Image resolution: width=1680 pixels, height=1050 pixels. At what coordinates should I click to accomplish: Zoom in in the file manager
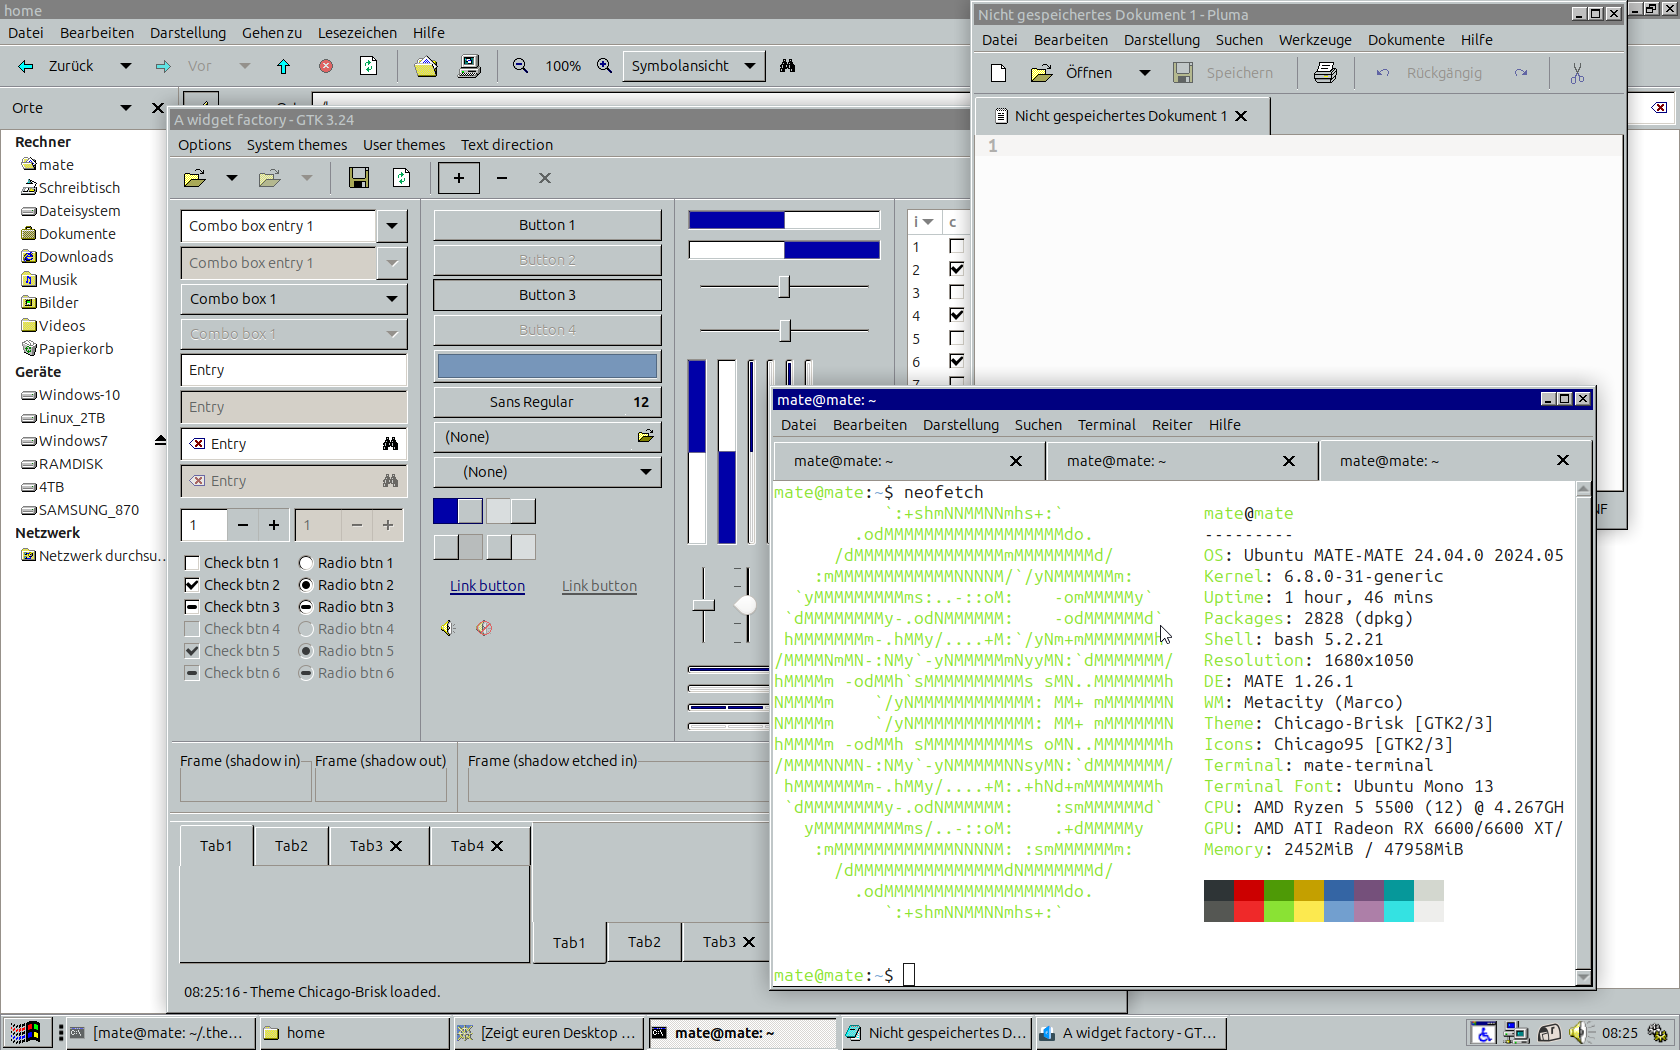[604, 66]
